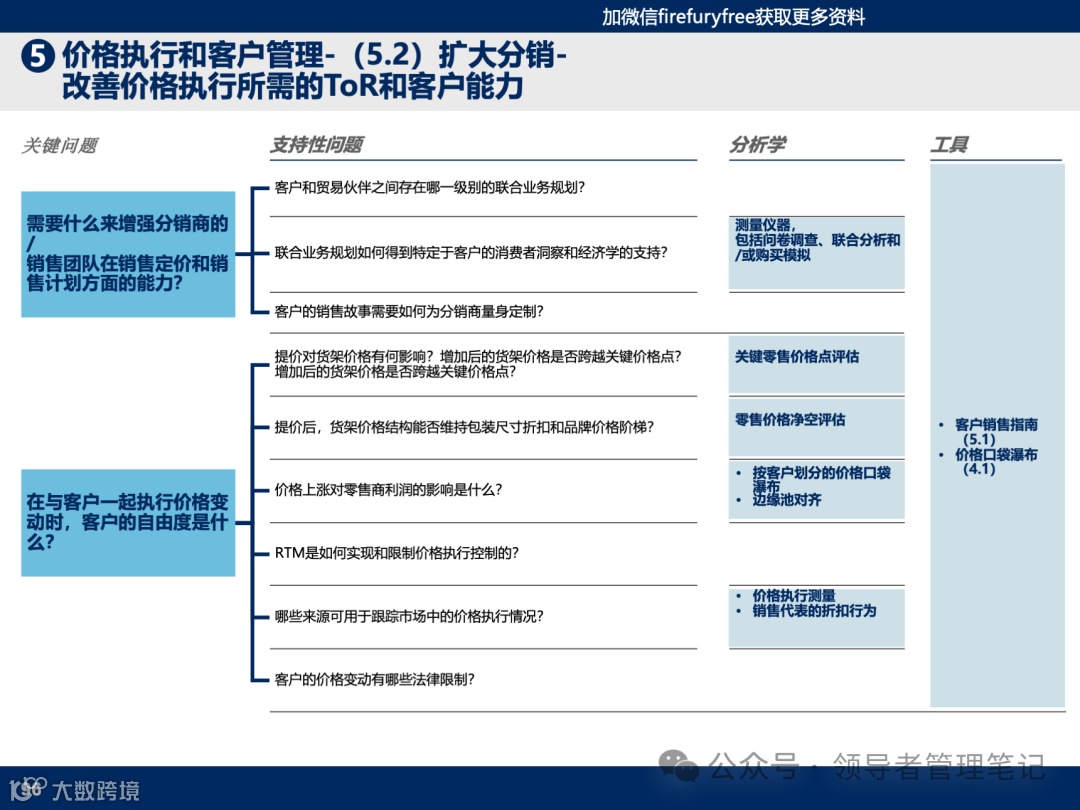Click the column header 分析学
The width and height of the screenshot is (1080, 810).
pyautogui.click(x=758, y=145)
